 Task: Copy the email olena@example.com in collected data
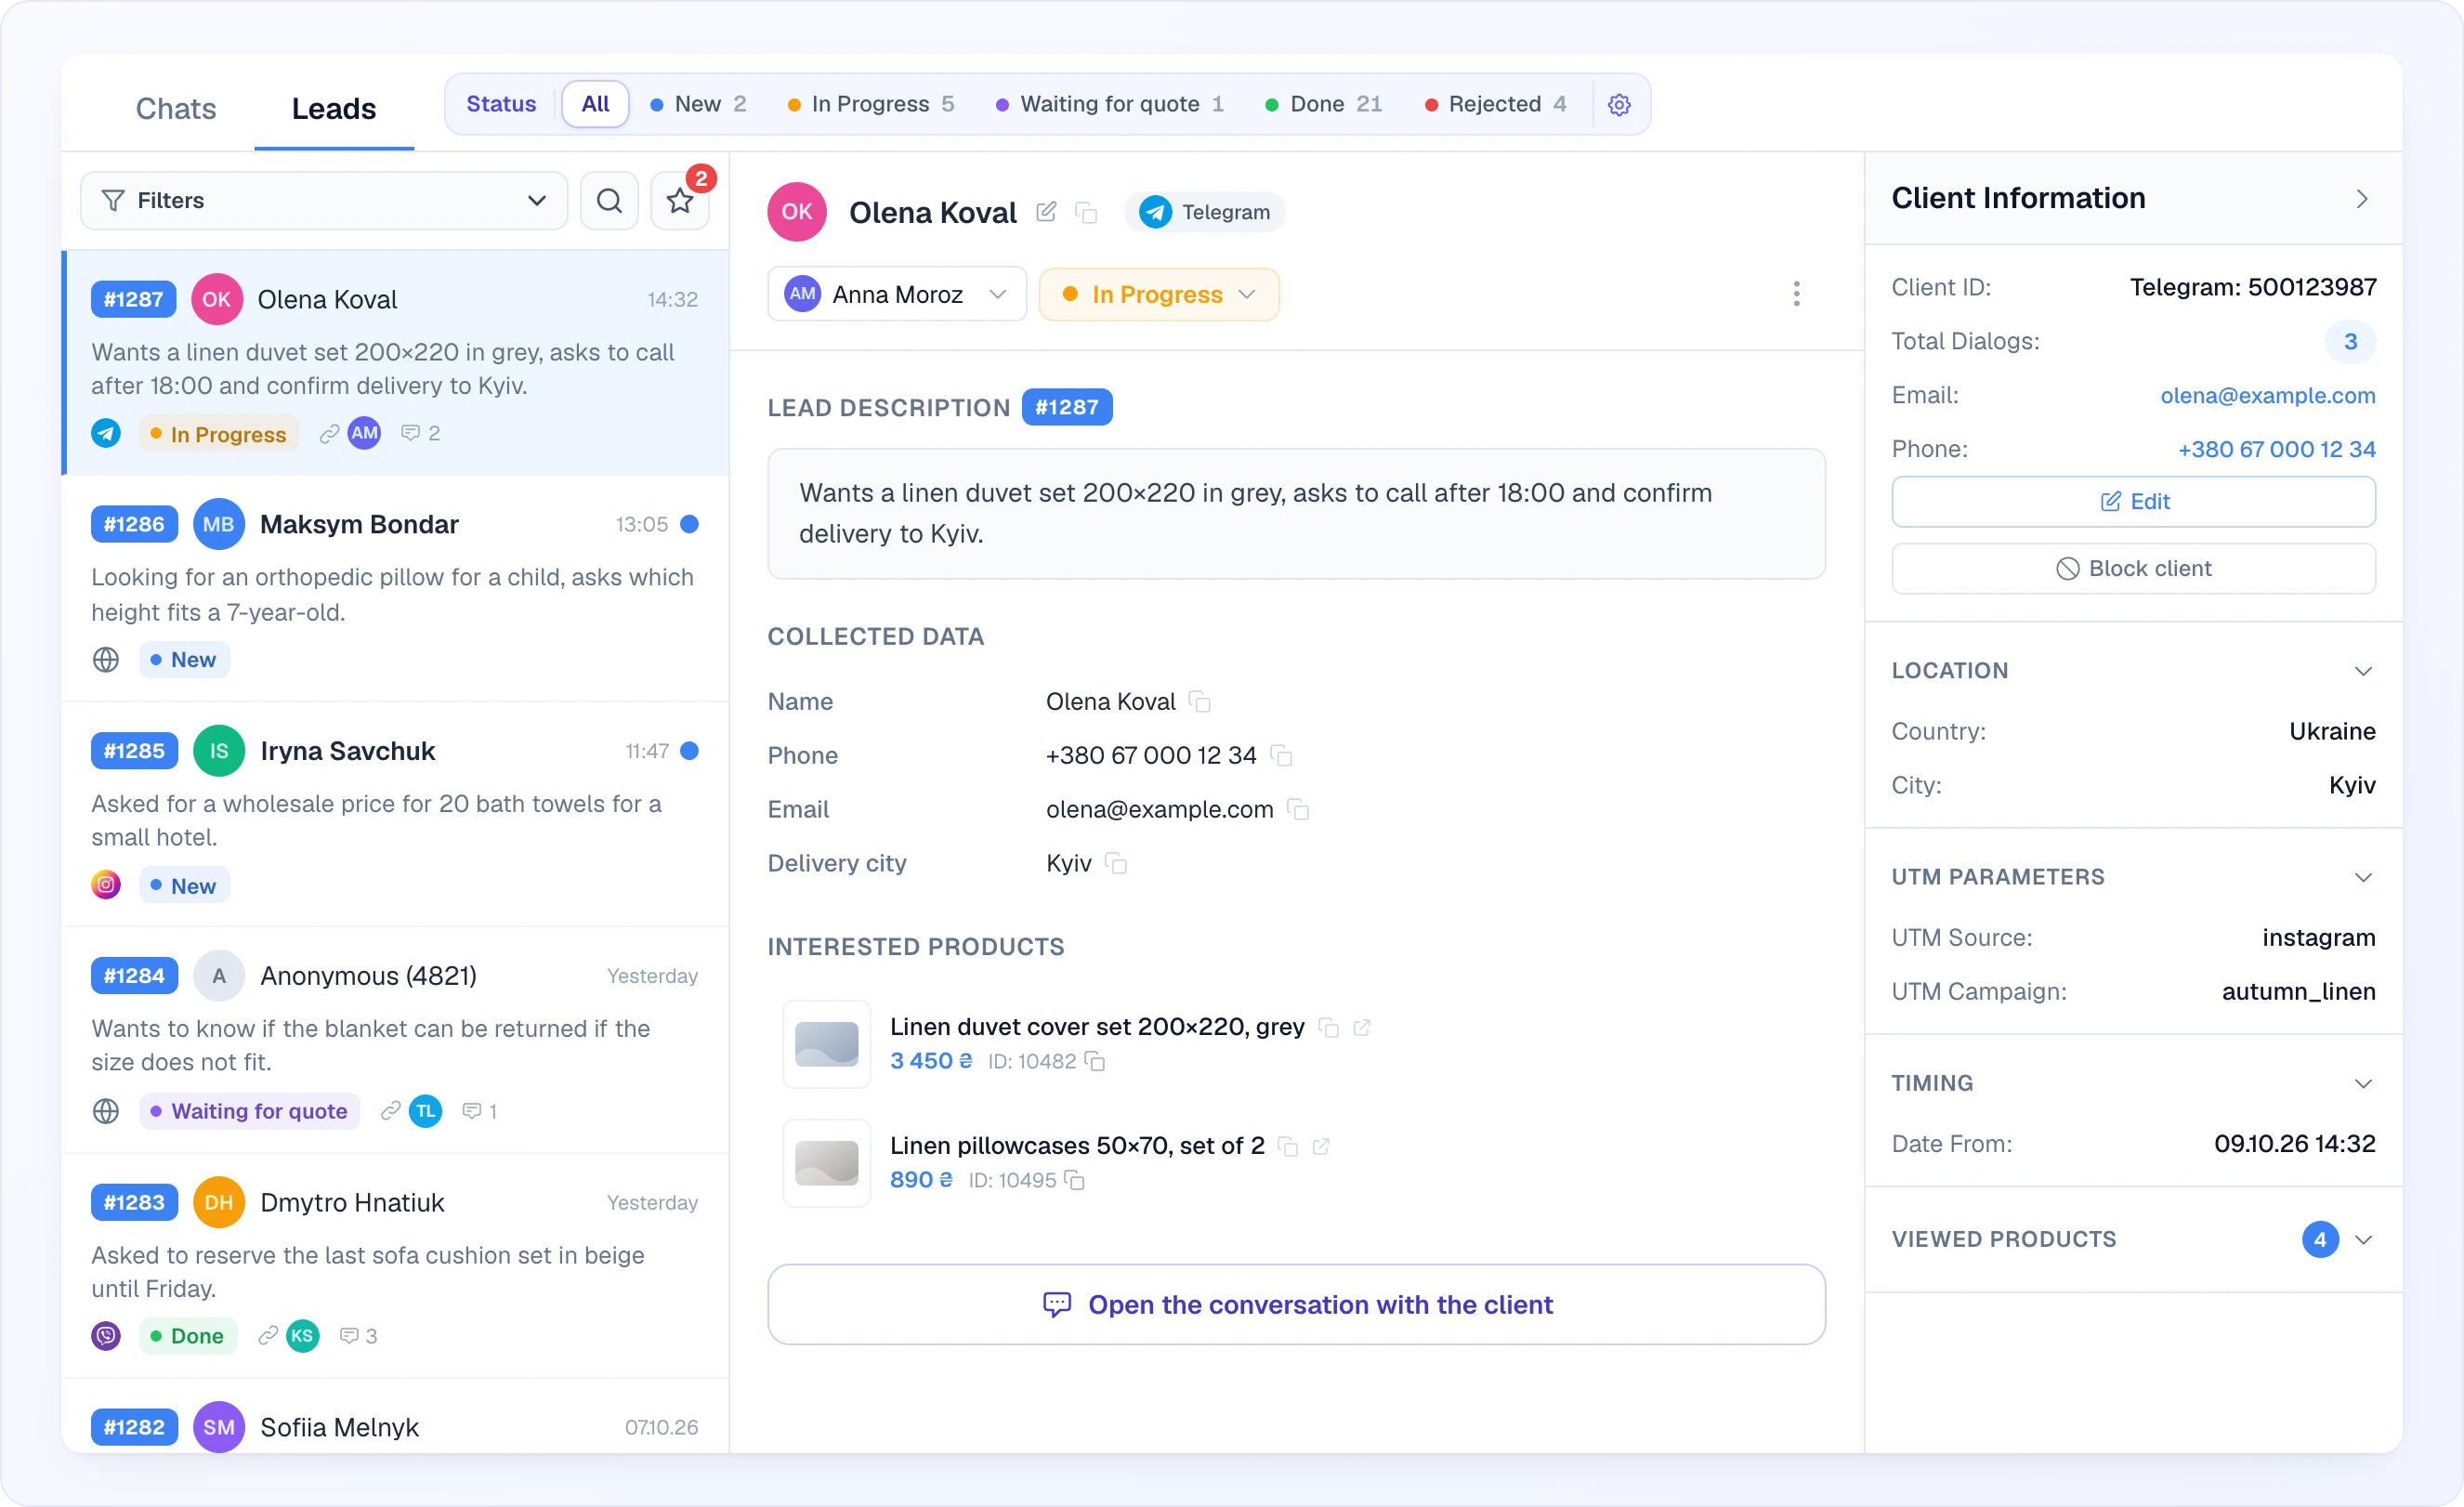(1298, 809)
